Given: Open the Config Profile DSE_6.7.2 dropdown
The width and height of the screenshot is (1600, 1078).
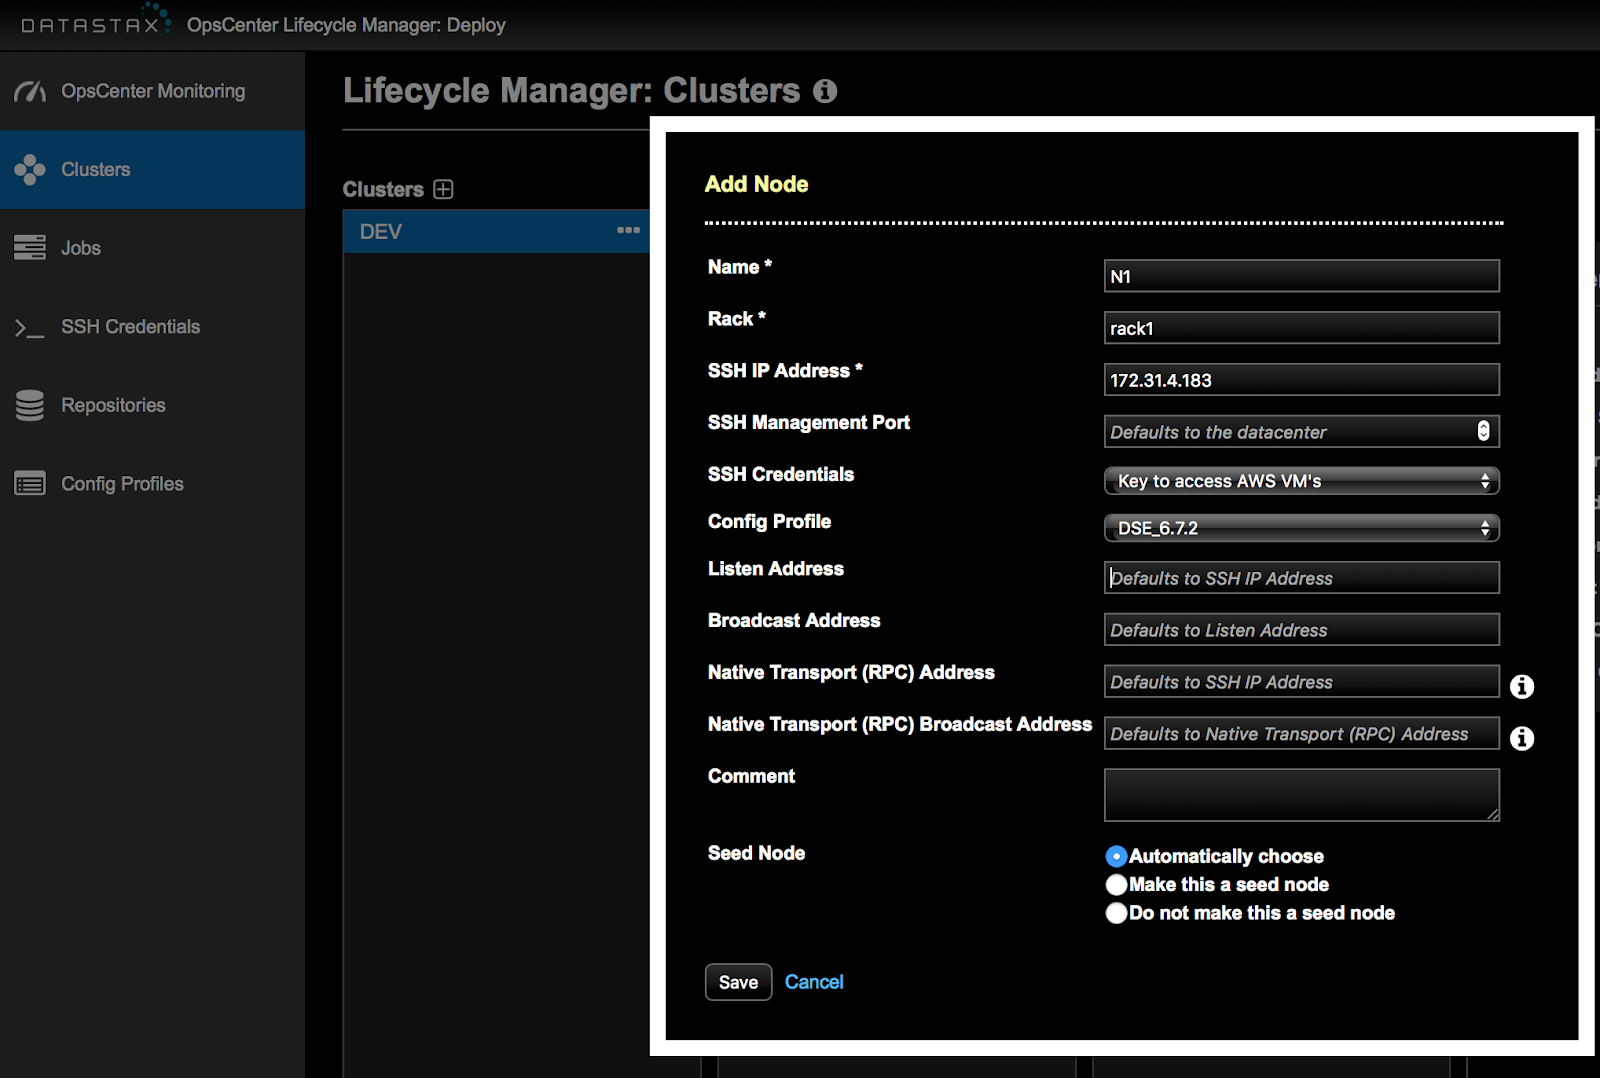Looking at the screenshot, I should (x=1302, y=528).
